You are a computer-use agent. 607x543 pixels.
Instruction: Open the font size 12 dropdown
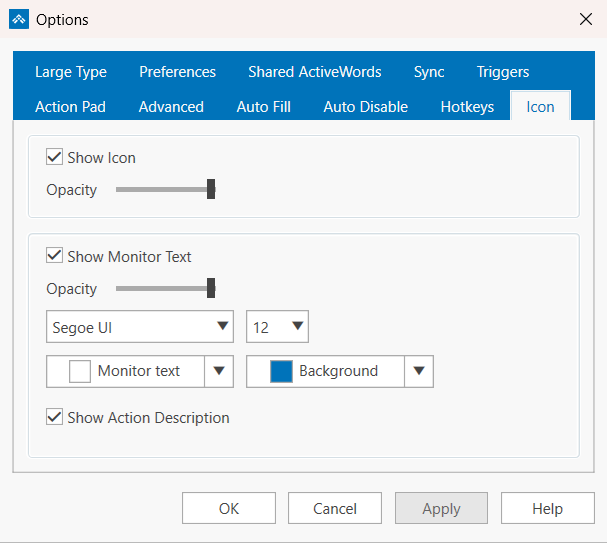click(277, 327)
